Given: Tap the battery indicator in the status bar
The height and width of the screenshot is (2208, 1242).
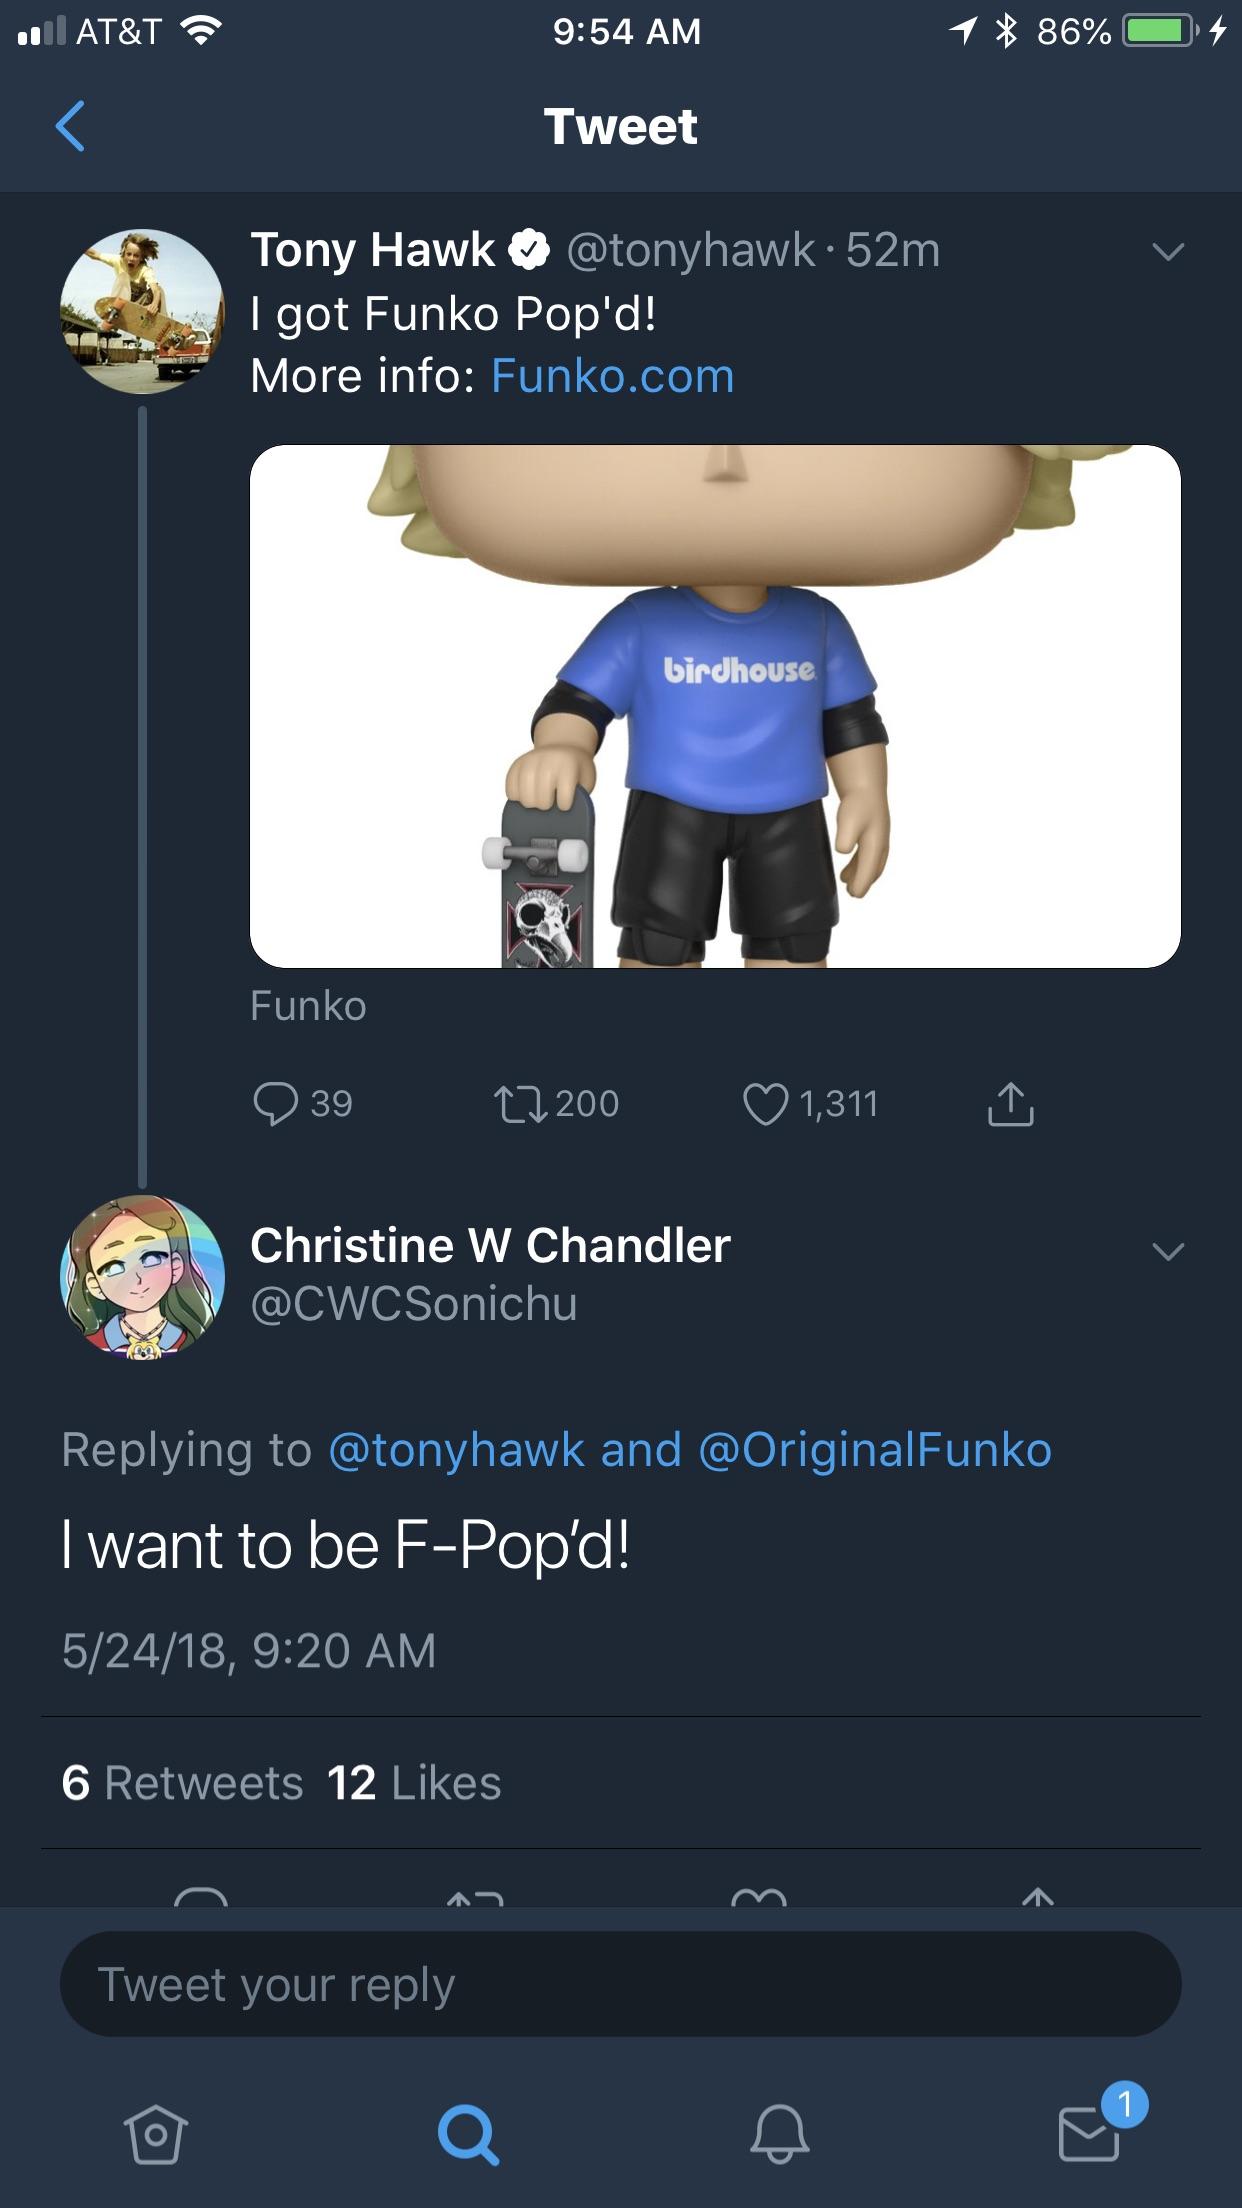Looking at the screenshot, I should (1160, 30).
